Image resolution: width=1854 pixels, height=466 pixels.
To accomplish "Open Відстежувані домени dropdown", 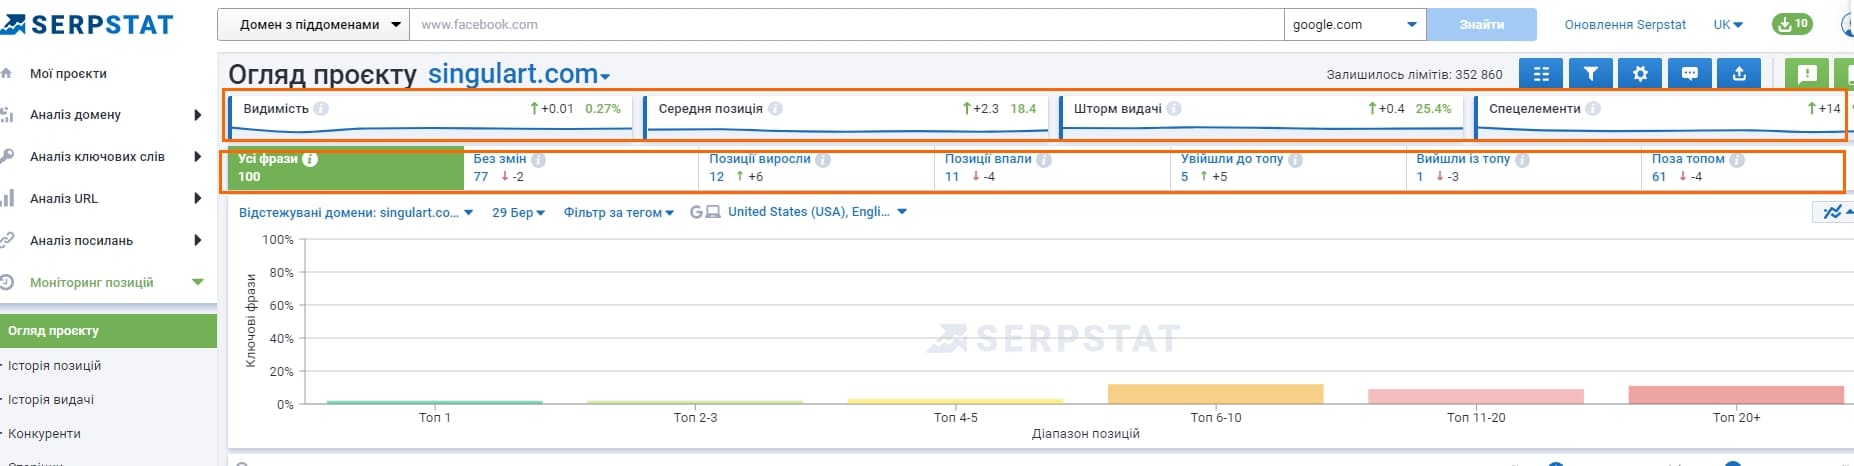I will tap(356, 212).
